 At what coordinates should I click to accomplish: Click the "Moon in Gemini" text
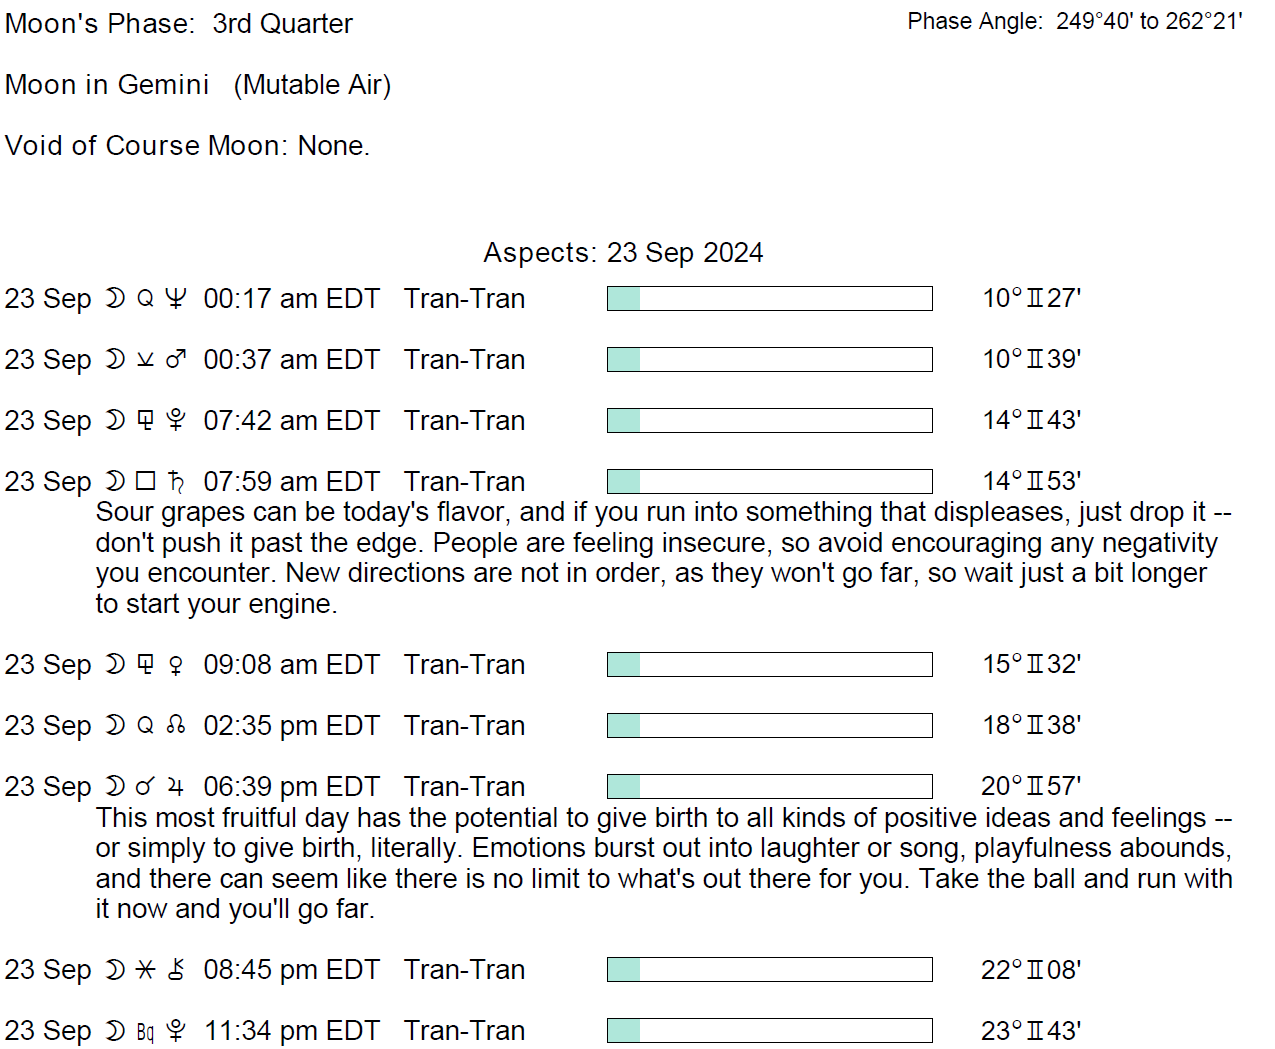coord(107,85)
